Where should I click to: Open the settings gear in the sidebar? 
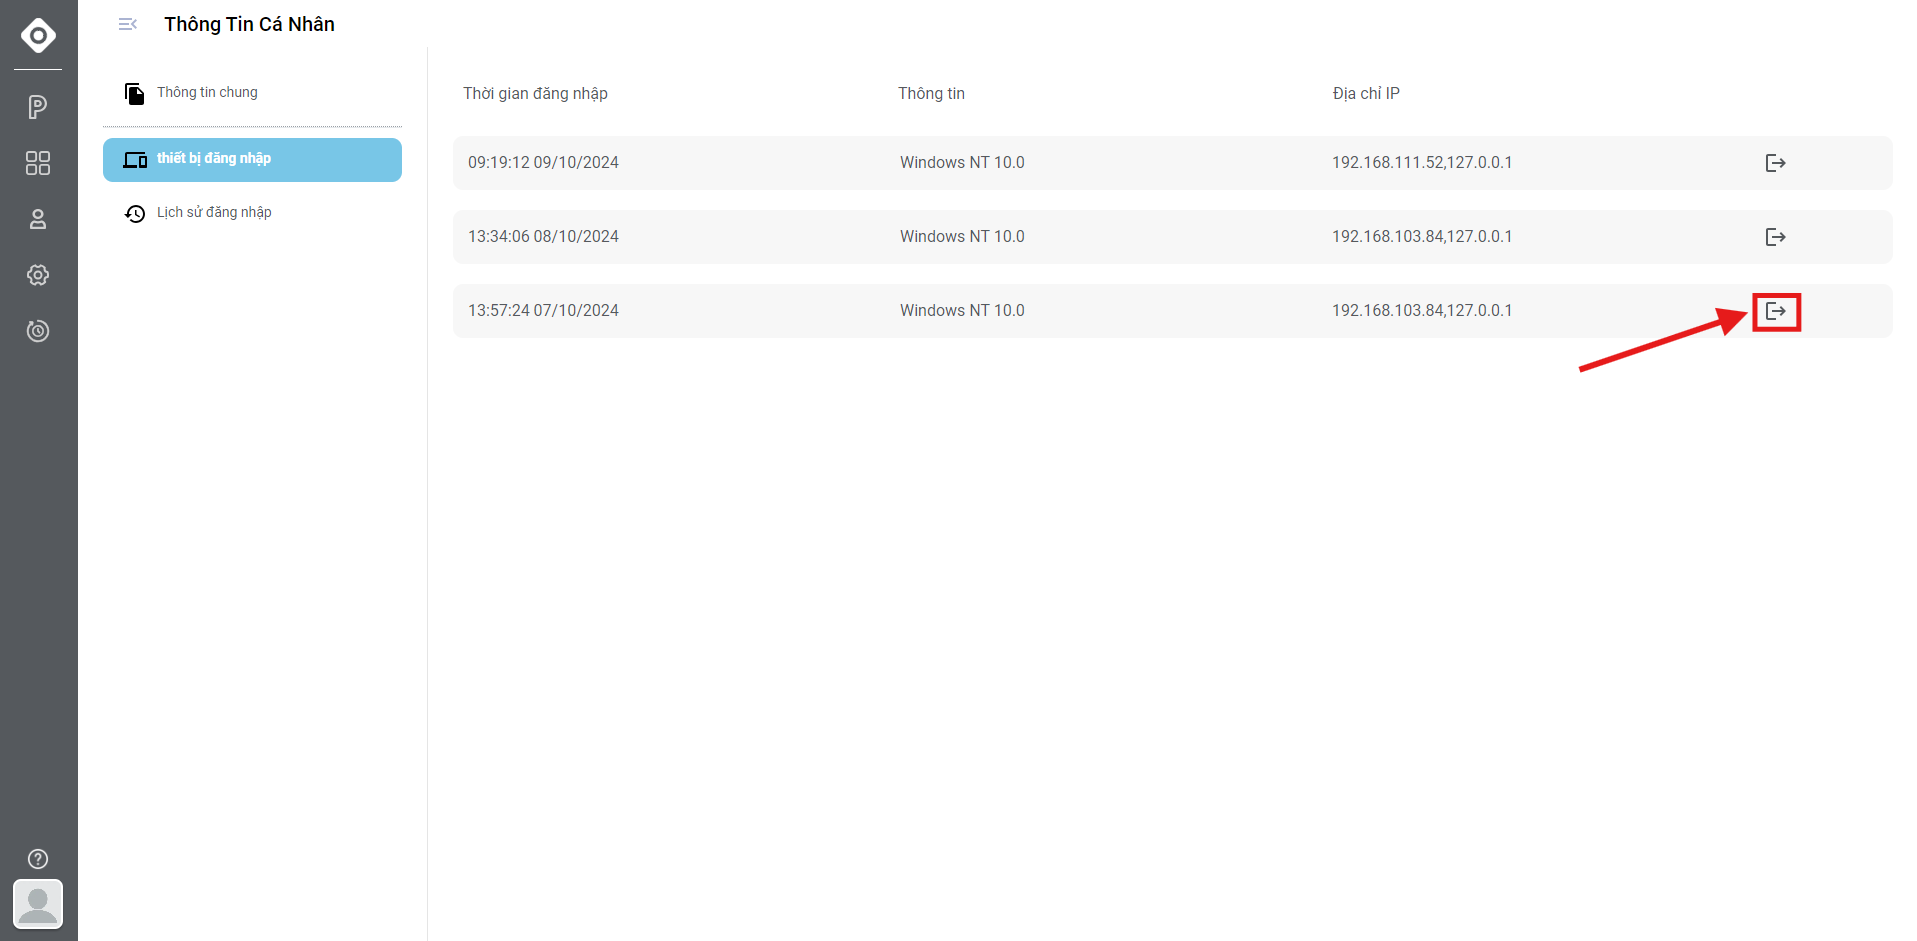pos(38,275)
